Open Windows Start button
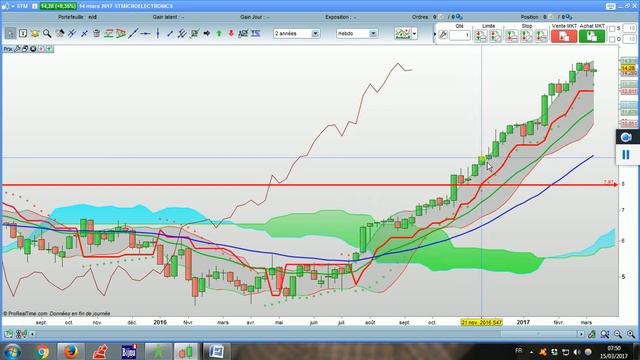Image resolution: width=640 pixels, height=360 pixels. 12,352
